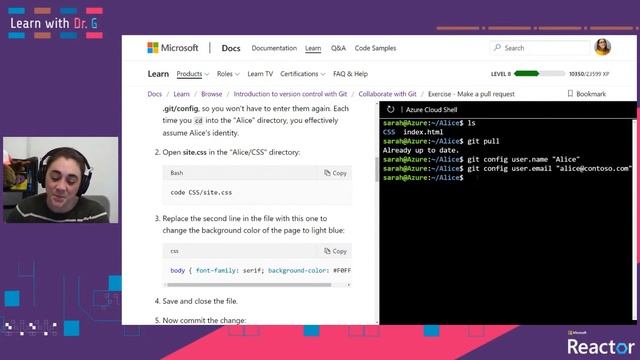Expand the Certifications dropdown
The width and height of the screenshot is (640, 360).
coord(302,74)
